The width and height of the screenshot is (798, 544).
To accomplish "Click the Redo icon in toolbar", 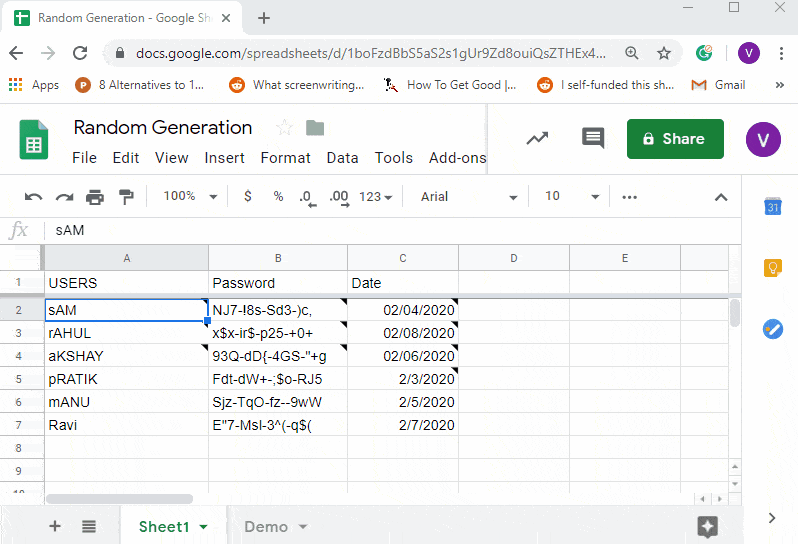I will tap(64, 197).
